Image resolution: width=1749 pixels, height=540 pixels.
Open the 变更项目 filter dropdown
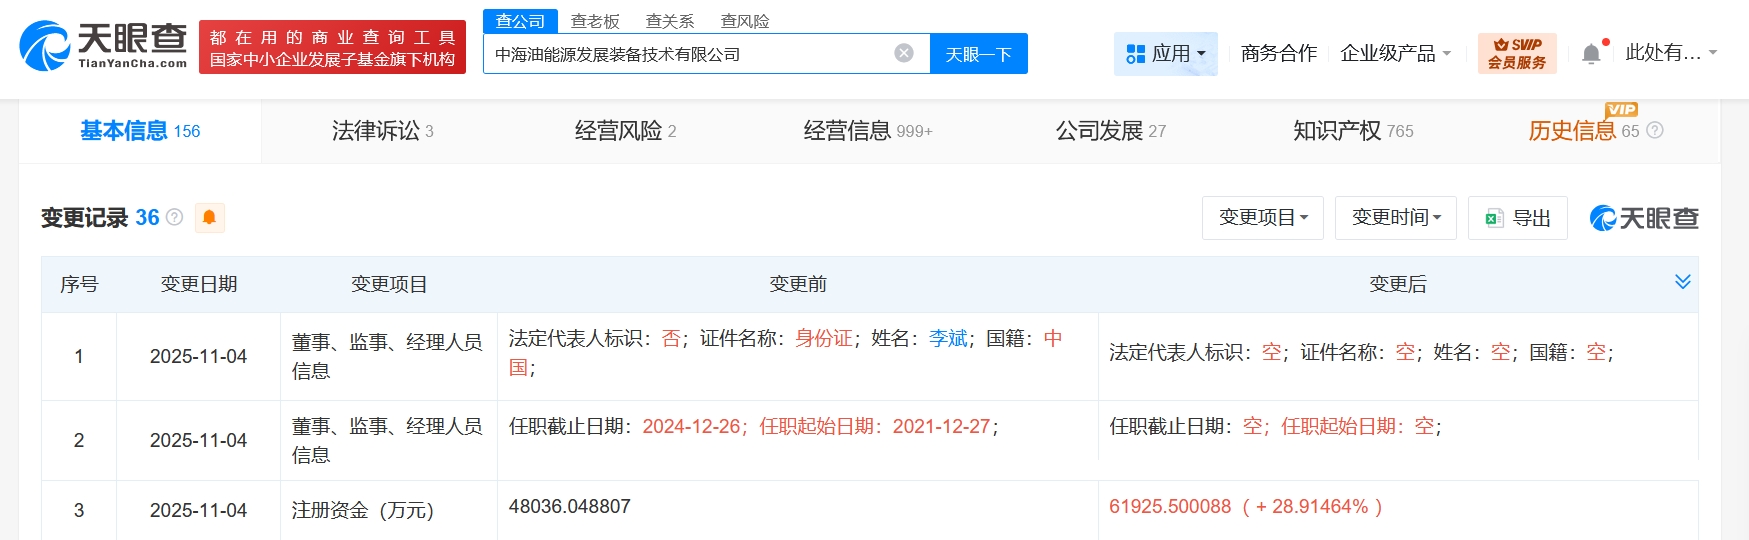1262,218
